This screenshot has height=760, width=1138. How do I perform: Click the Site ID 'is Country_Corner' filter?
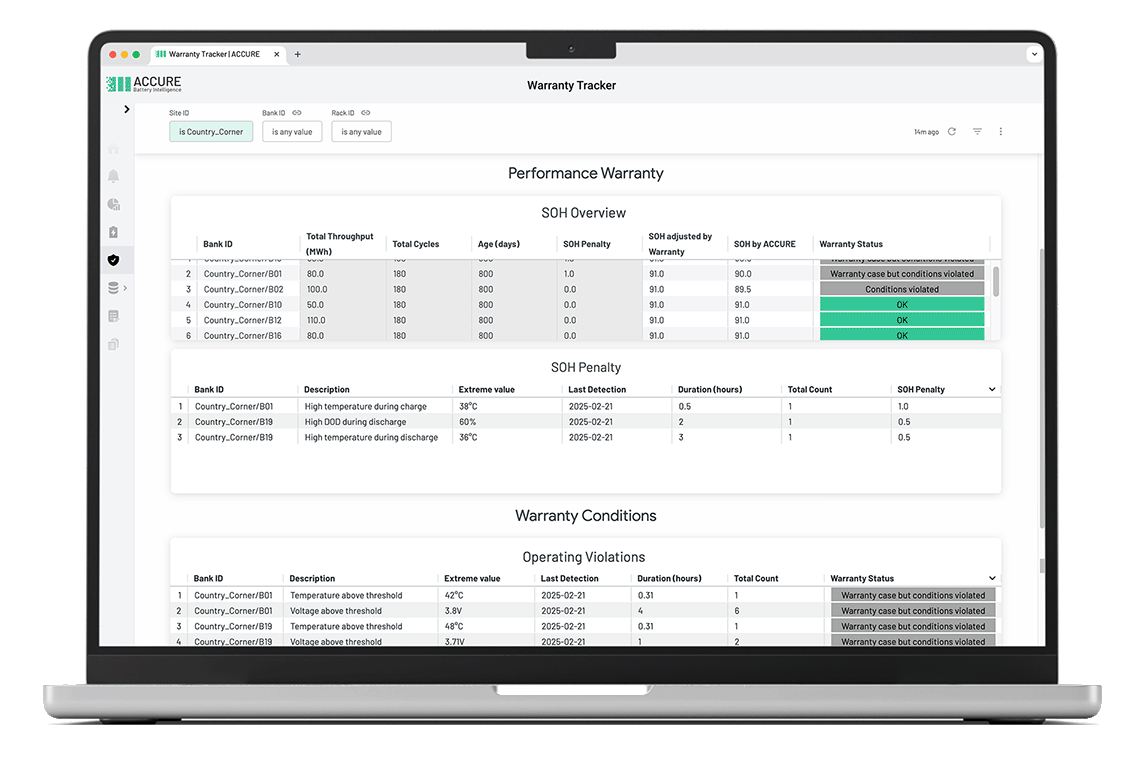pos(211,132)
